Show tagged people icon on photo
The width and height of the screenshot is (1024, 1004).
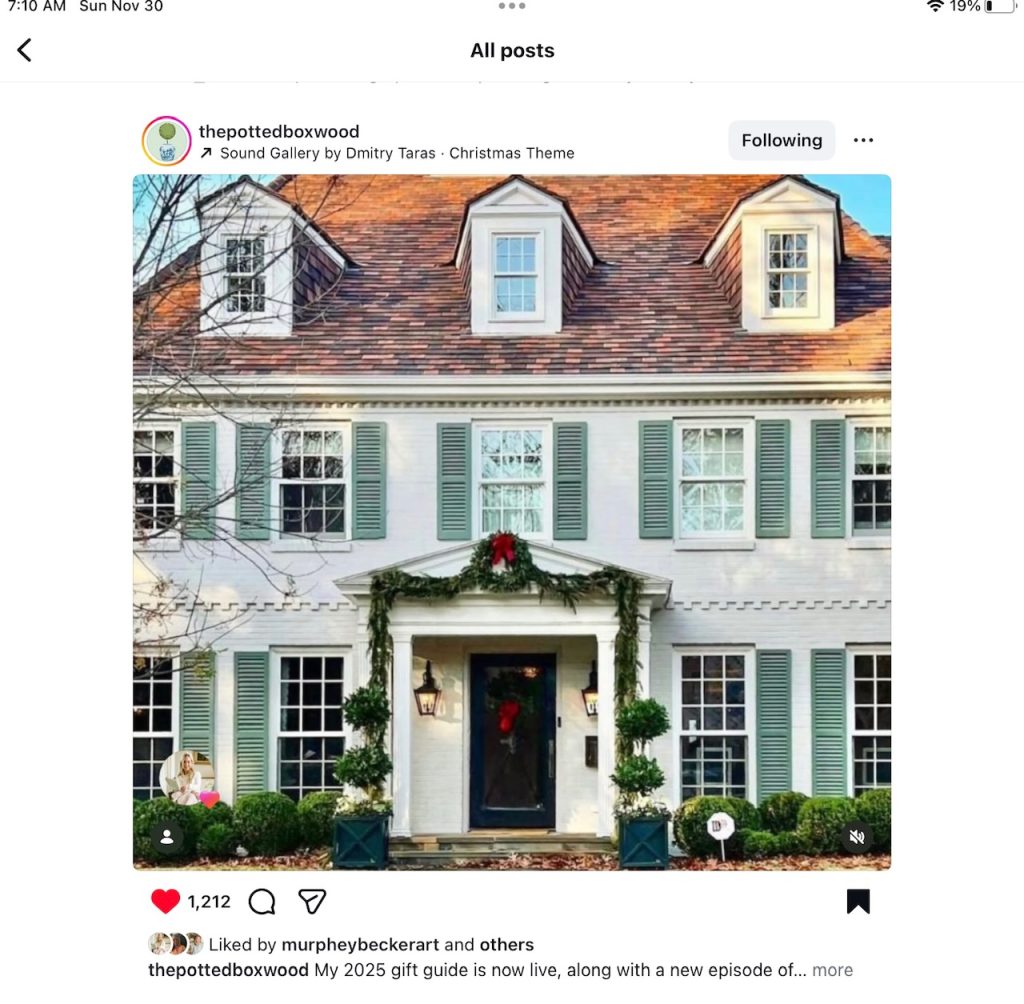point(167,837)
